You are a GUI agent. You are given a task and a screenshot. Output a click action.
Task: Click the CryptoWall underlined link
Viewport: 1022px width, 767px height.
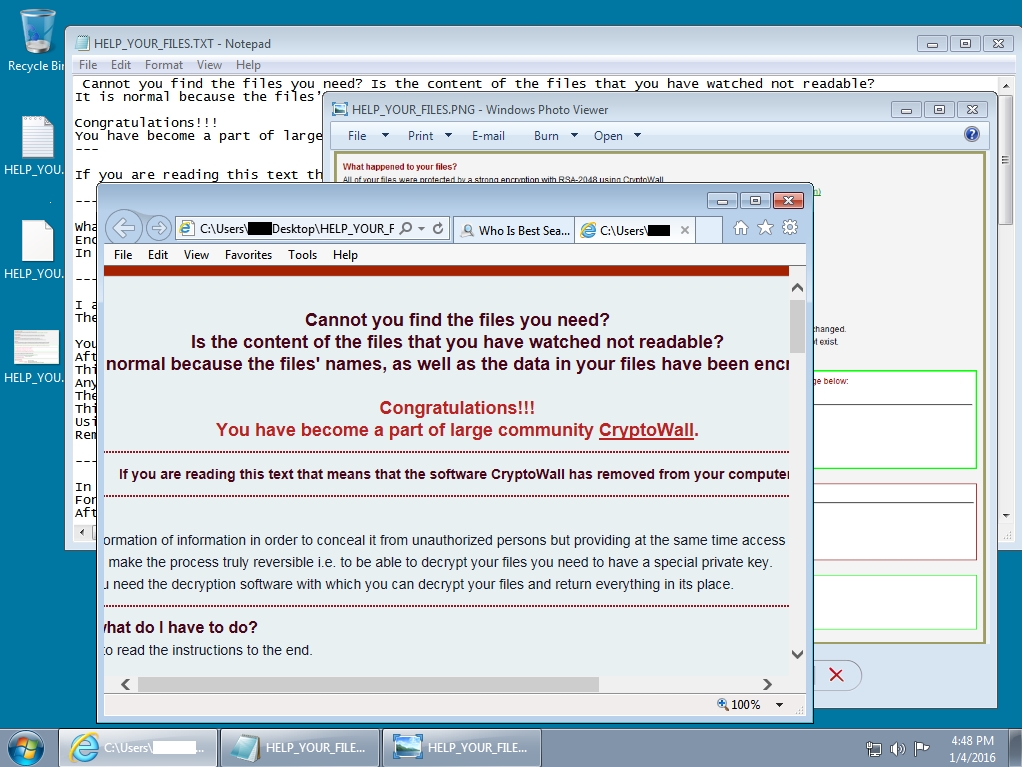tap(646, 430)
